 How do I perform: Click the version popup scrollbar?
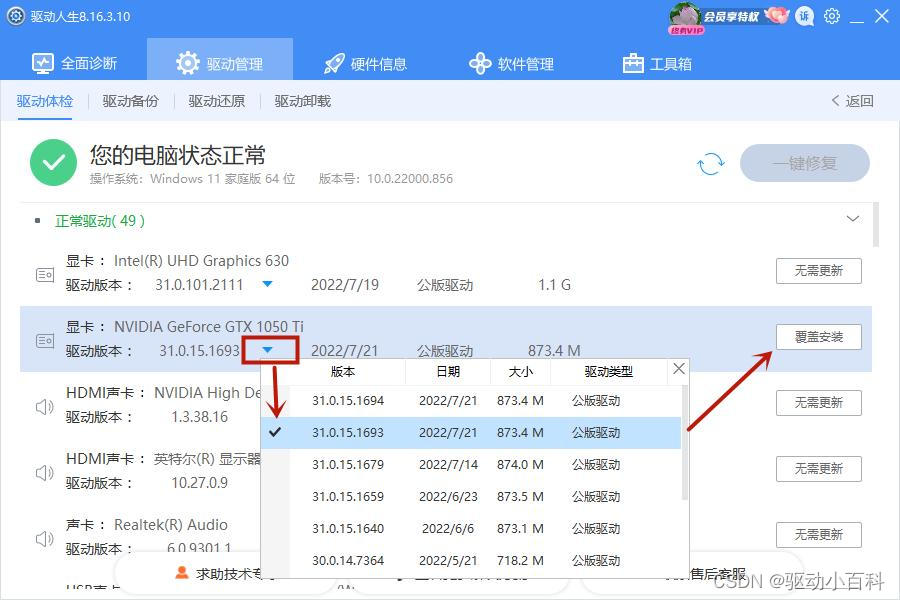coord(684,442)
